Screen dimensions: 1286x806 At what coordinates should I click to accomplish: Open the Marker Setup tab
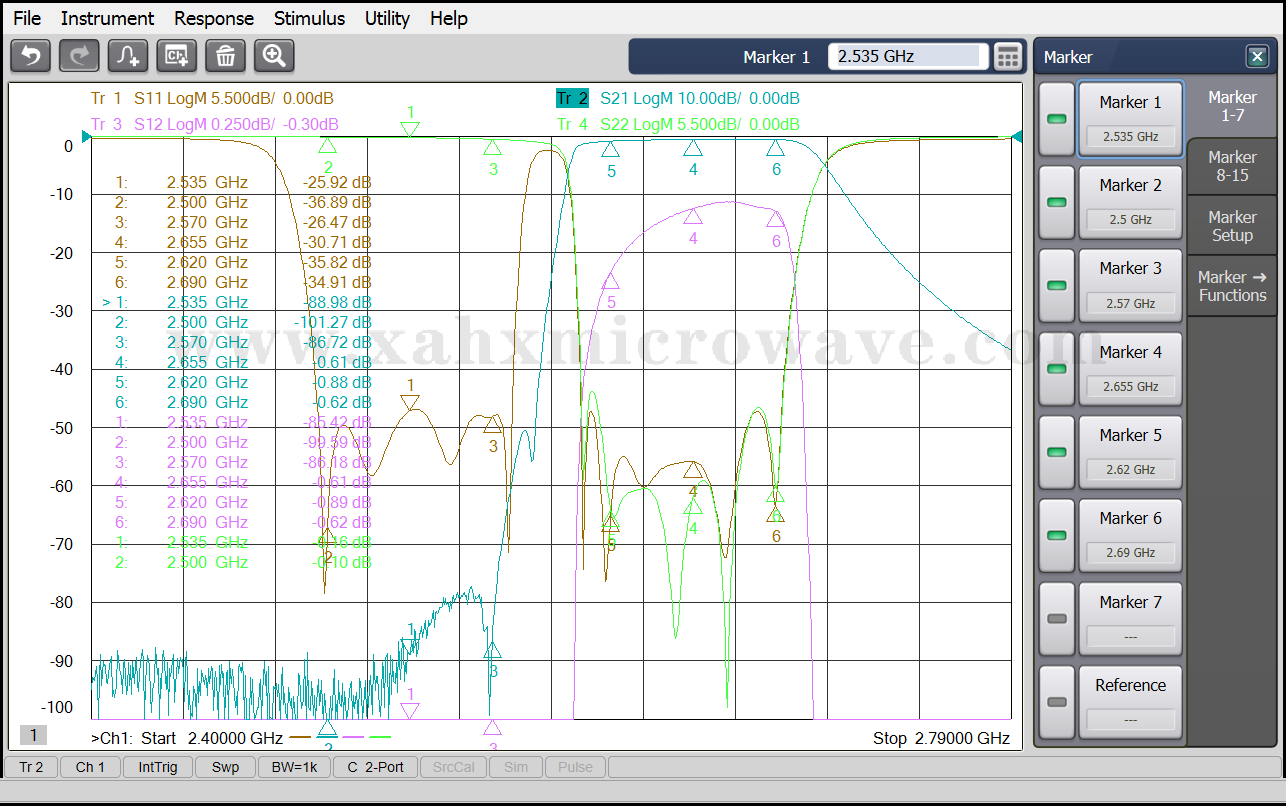pyautogui.click(x=1231, y=226)
